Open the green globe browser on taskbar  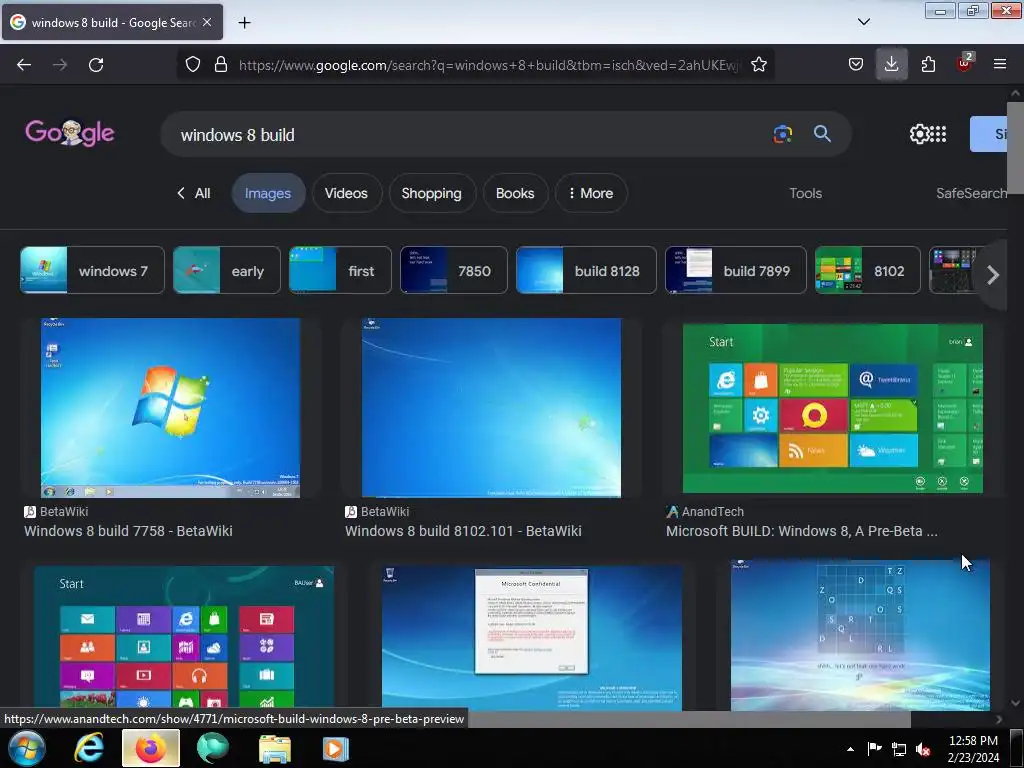pos(213,748)
